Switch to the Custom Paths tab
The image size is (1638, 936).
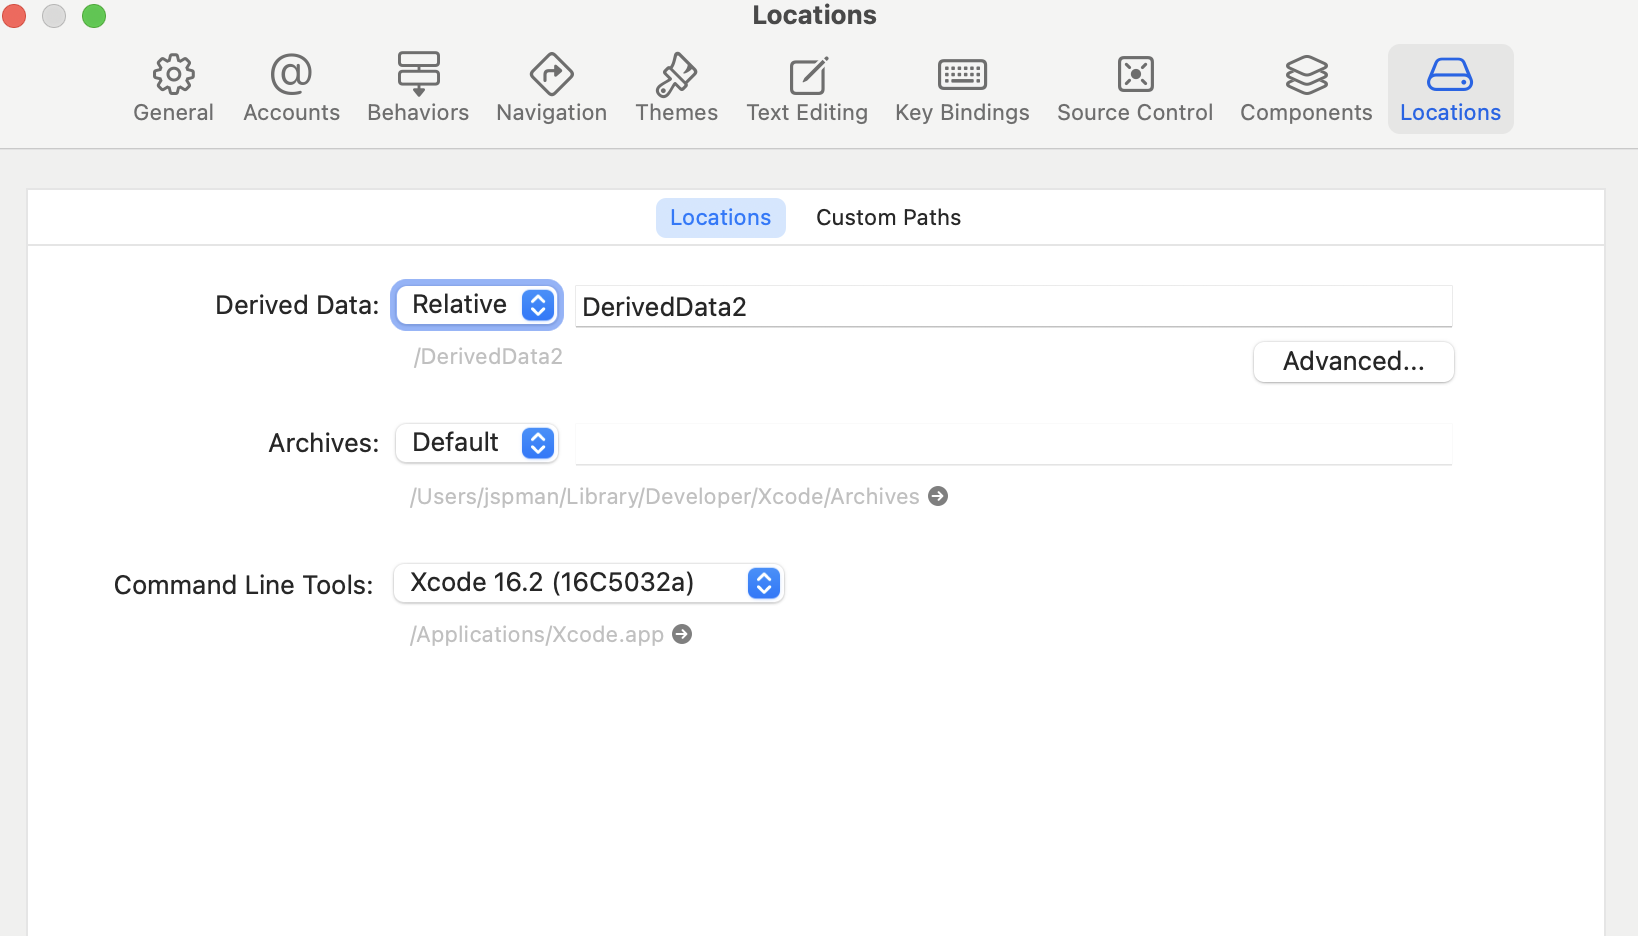[888, 218]
